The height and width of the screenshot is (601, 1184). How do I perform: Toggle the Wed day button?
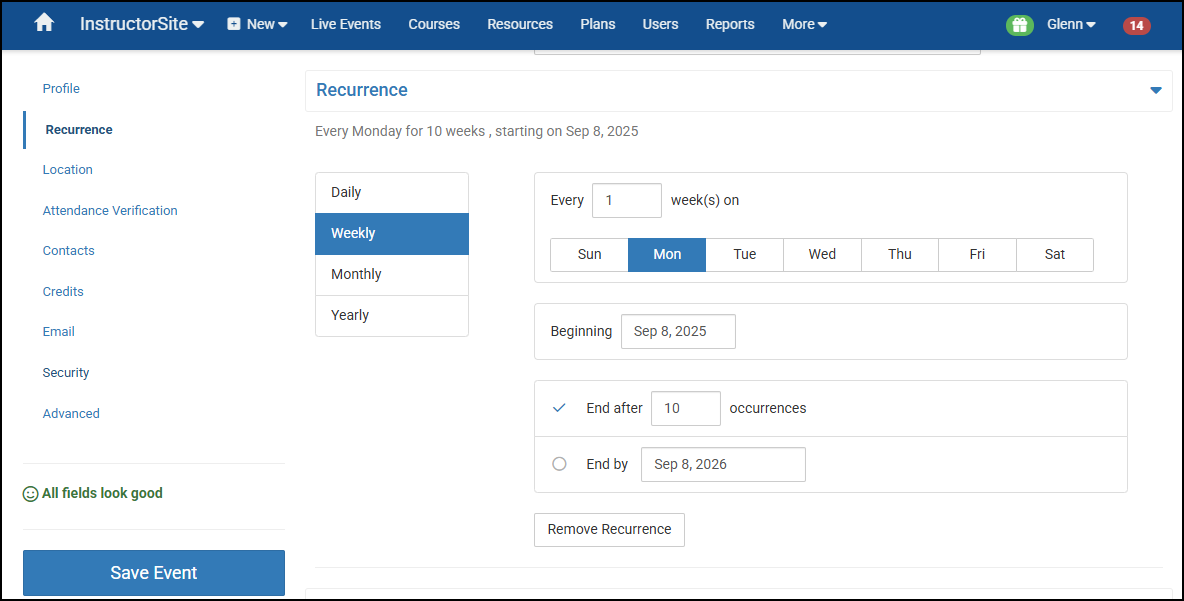pyautogui.click(x=822, y=255)
